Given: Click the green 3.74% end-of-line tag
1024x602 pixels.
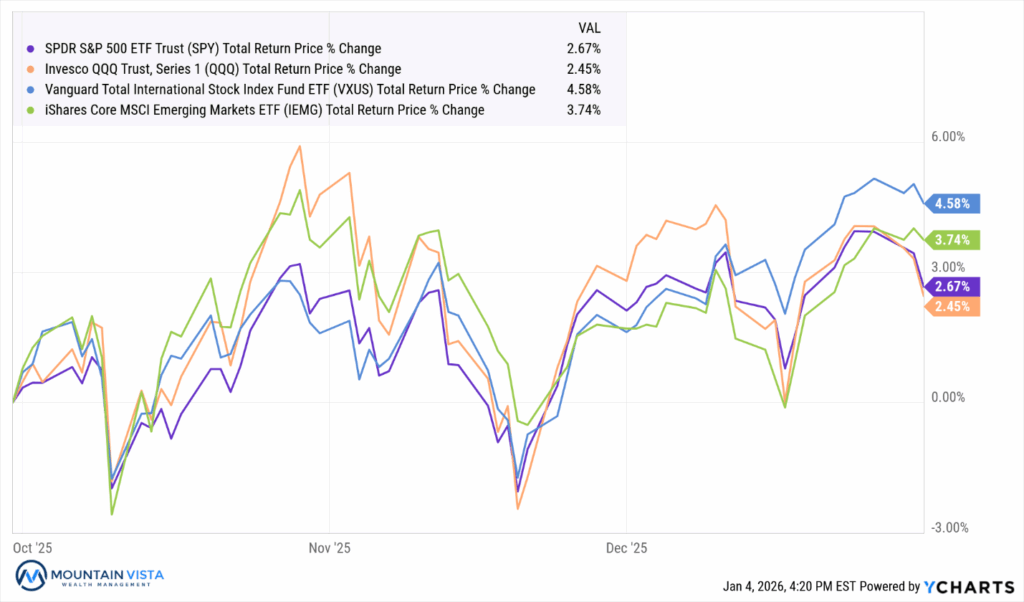Looking at the screenshot, I should tap(955, 240).
